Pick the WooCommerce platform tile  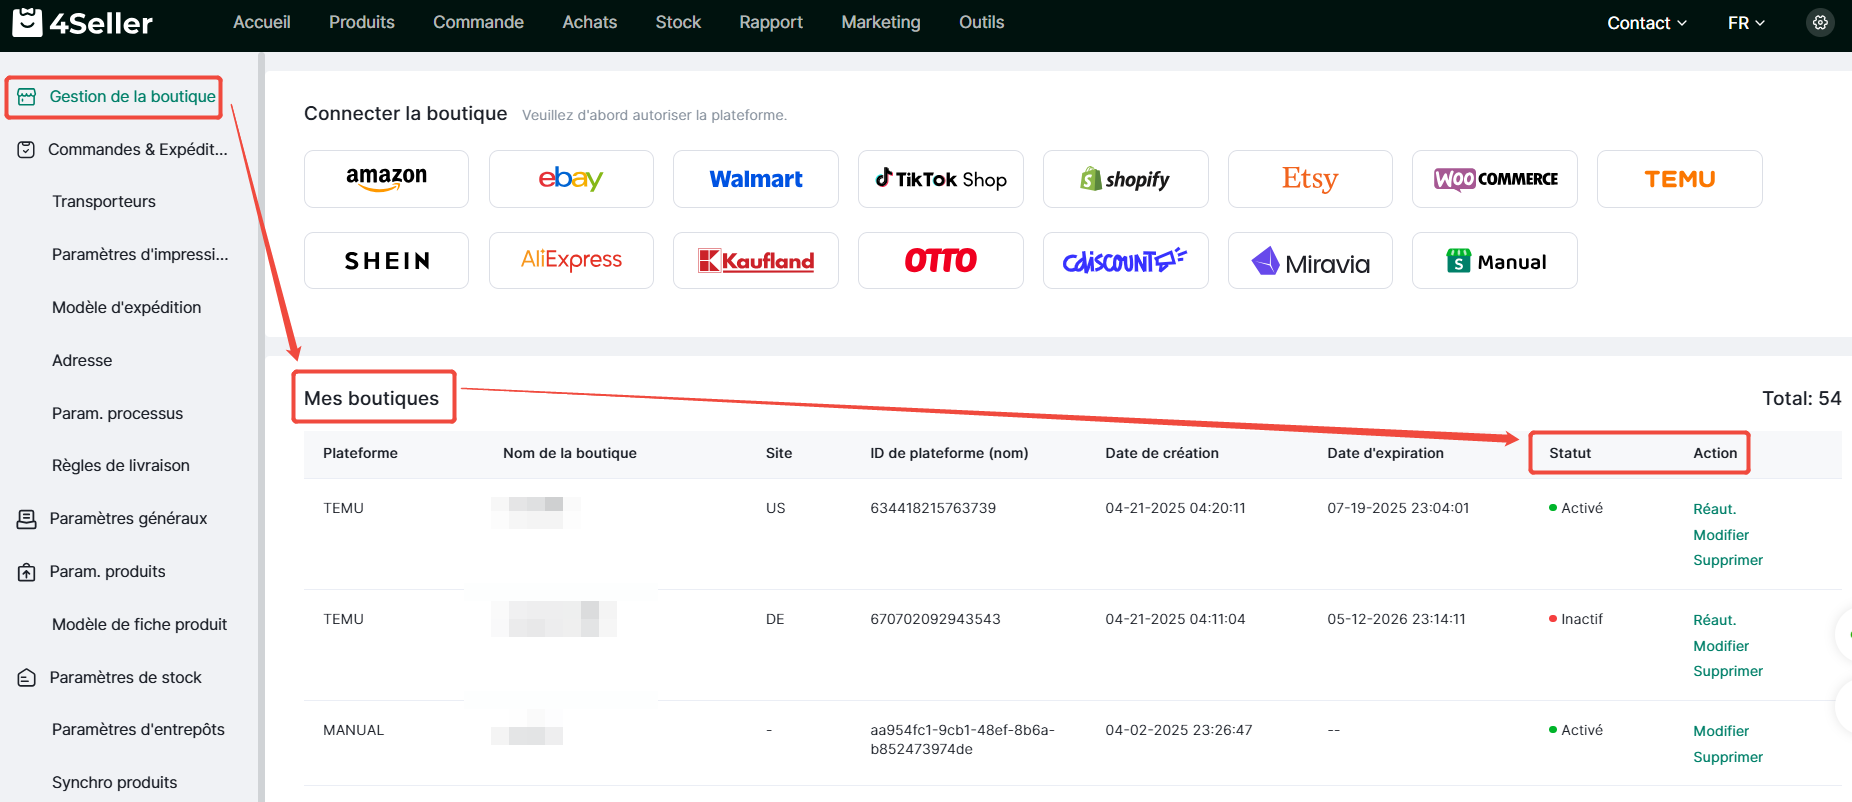pos(1494,179)
